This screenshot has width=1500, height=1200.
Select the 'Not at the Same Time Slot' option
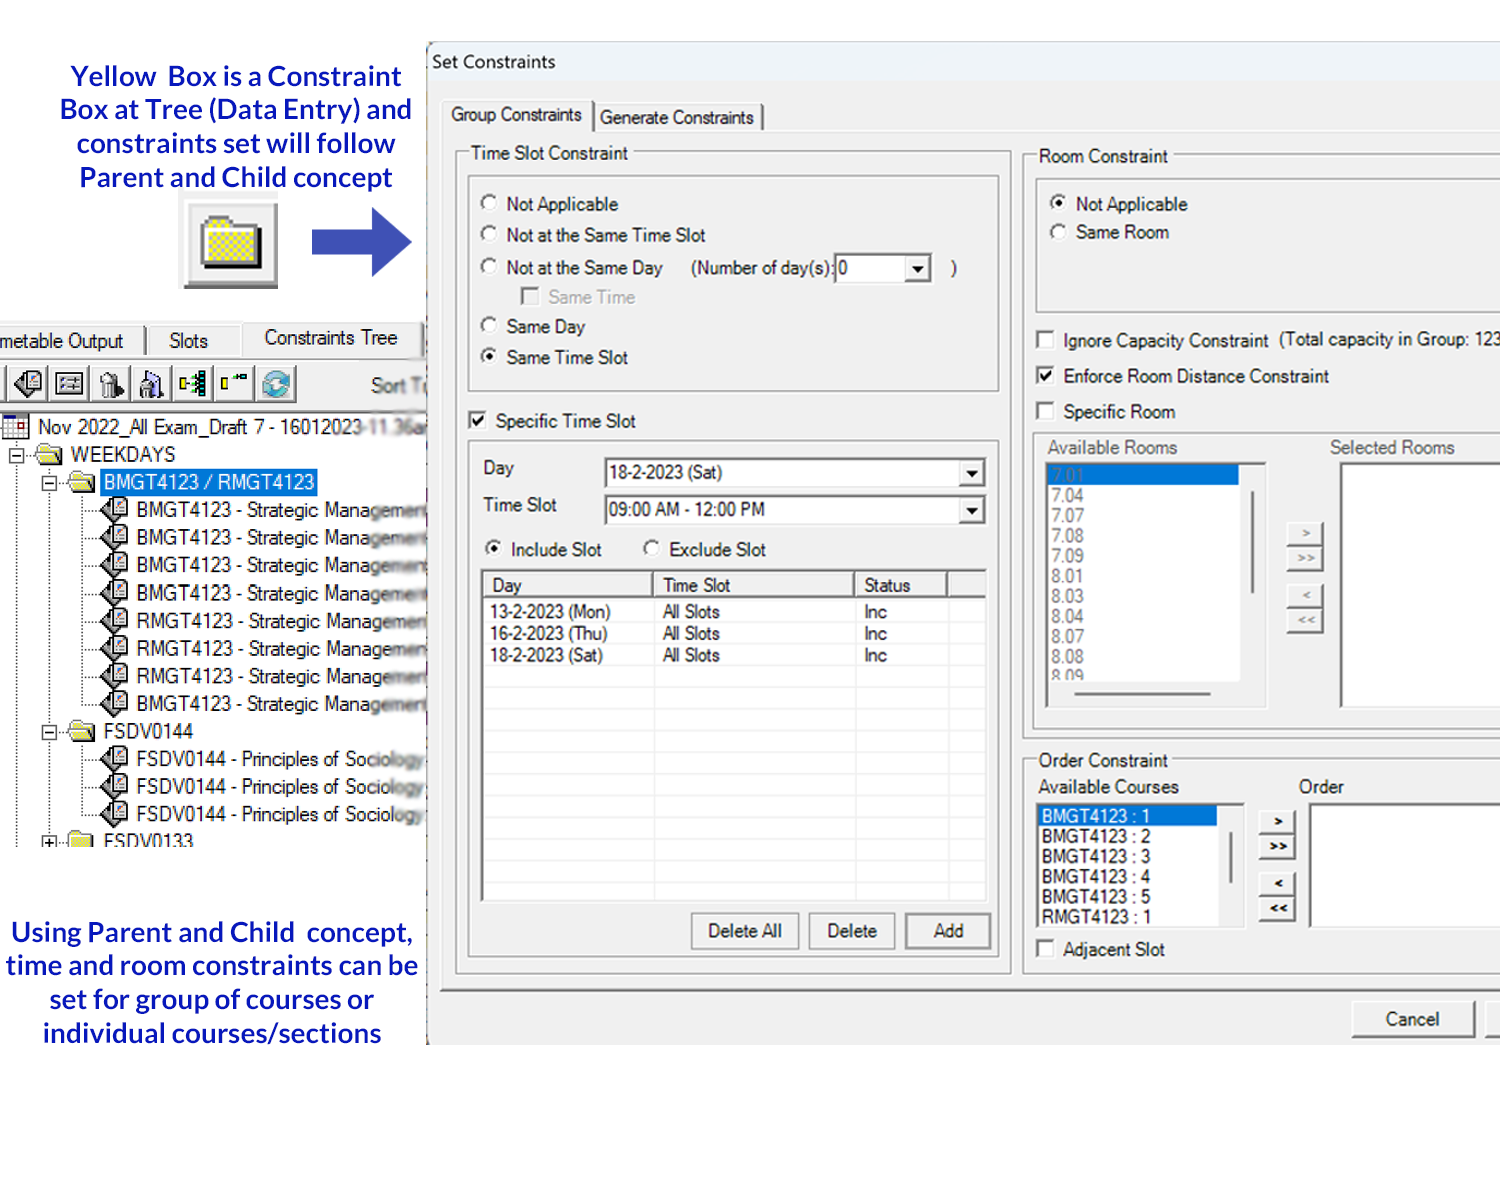pyautogui.click(x=489, y=234)
